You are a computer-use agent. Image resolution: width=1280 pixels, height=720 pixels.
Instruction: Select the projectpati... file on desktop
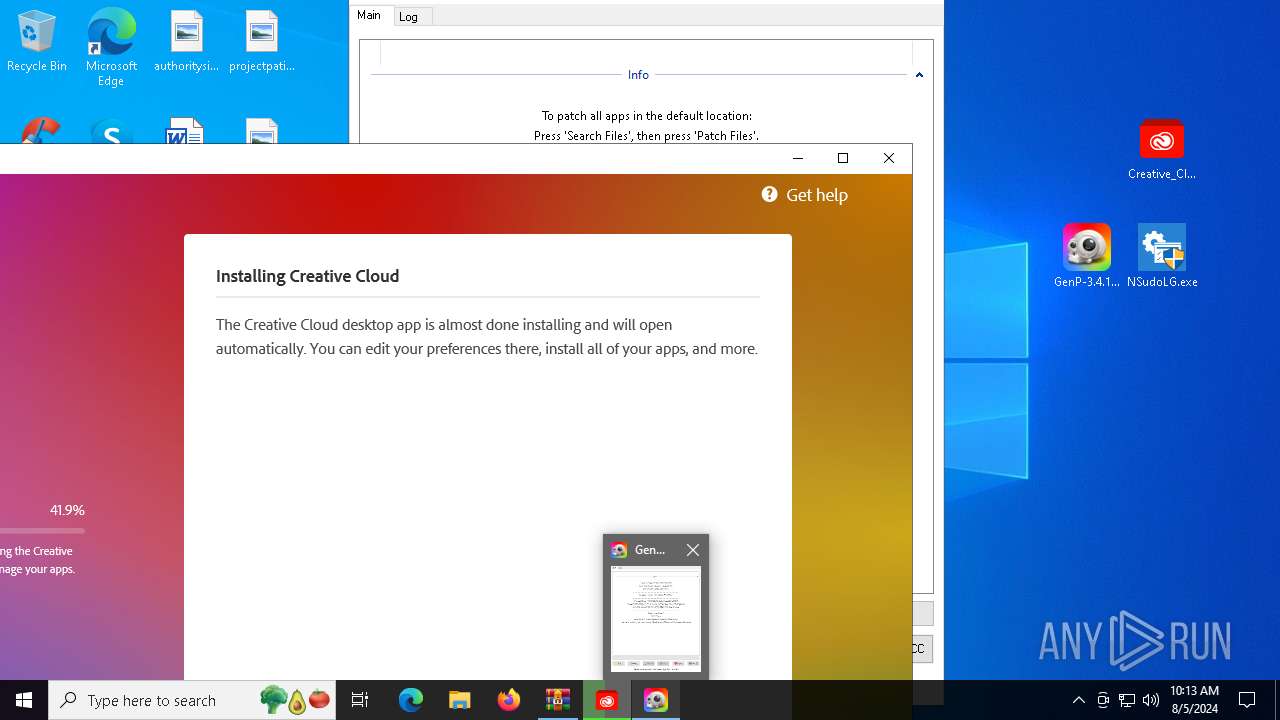[261, 42]
